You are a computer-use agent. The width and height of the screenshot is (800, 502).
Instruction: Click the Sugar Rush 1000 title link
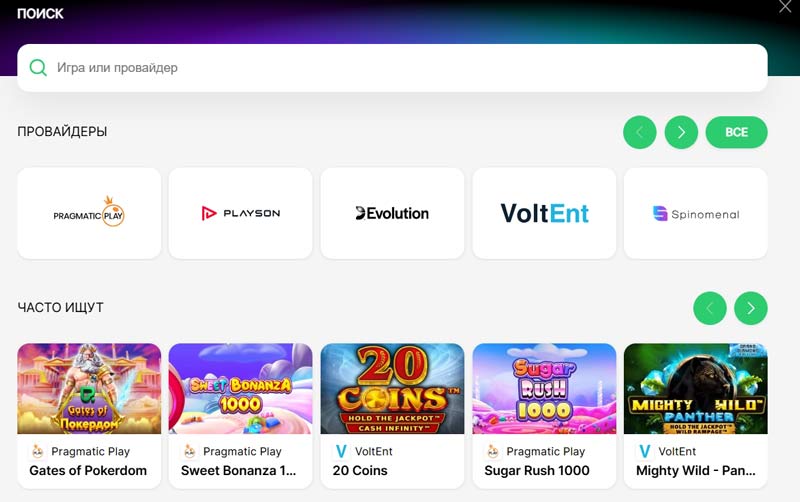537,470
